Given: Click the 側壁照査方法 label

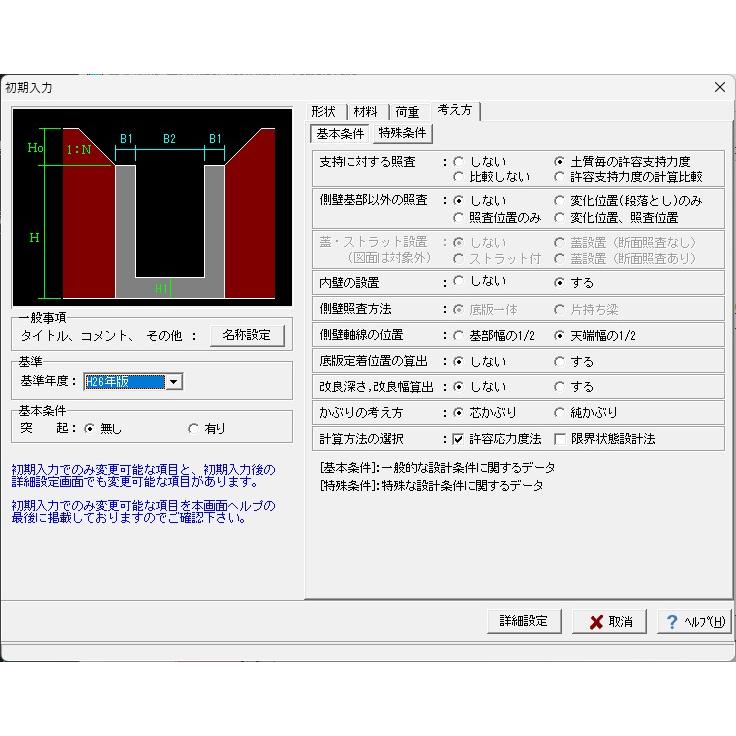Looking at the screenshot, I should (x=355, y=309).
